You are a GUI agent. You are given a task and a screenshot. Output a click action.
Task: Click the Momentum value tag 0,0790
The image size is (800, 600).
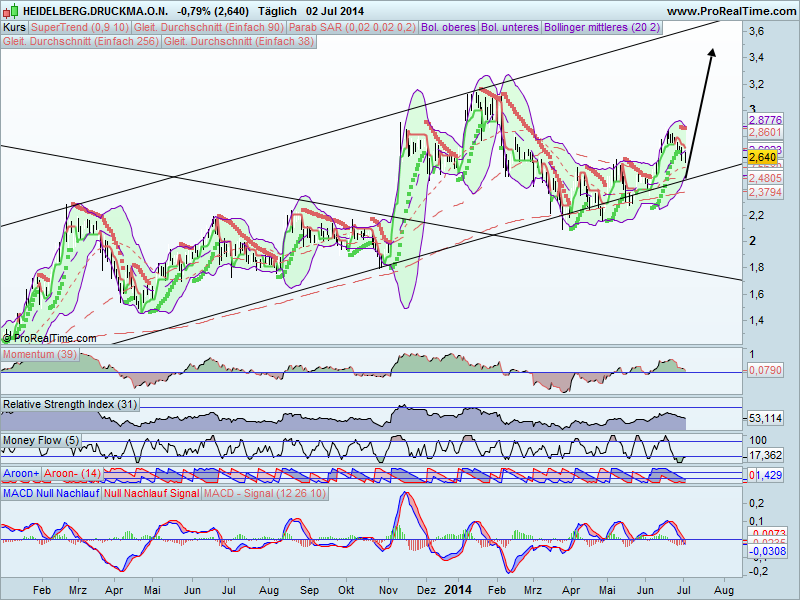(x=765, y=370)
